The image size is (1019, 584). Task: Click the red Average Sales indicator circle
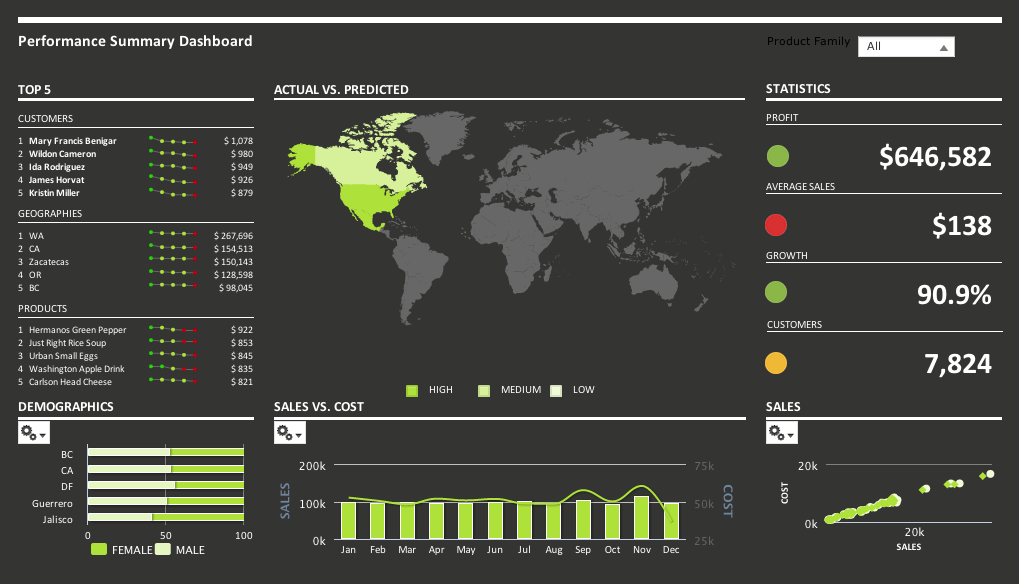click(x=778, y=225)
